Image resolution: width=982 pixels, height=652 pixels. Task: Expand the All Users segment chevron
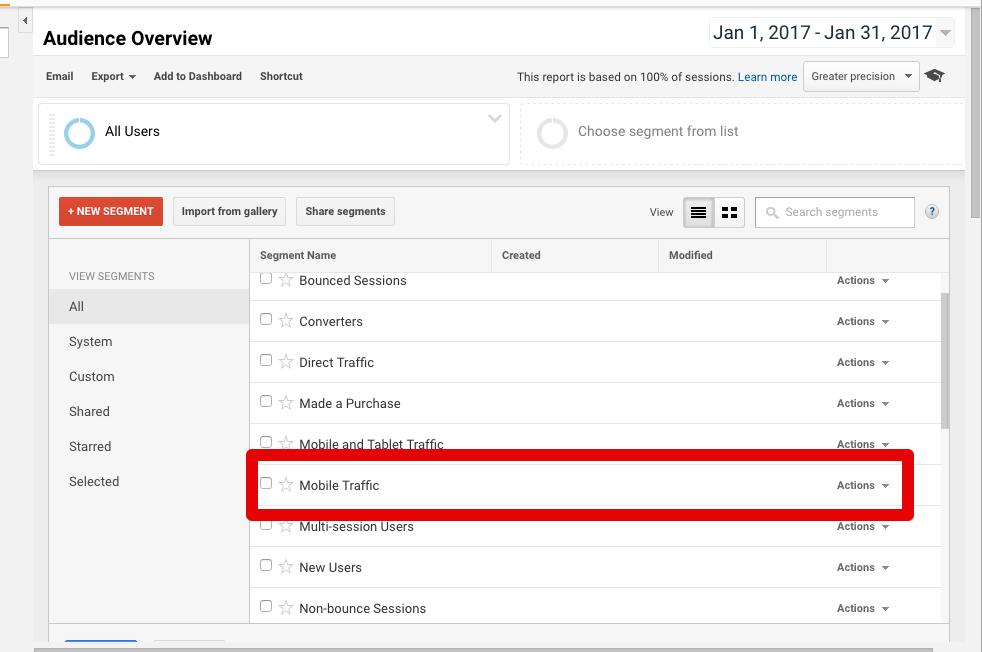(x=495, y=118)
